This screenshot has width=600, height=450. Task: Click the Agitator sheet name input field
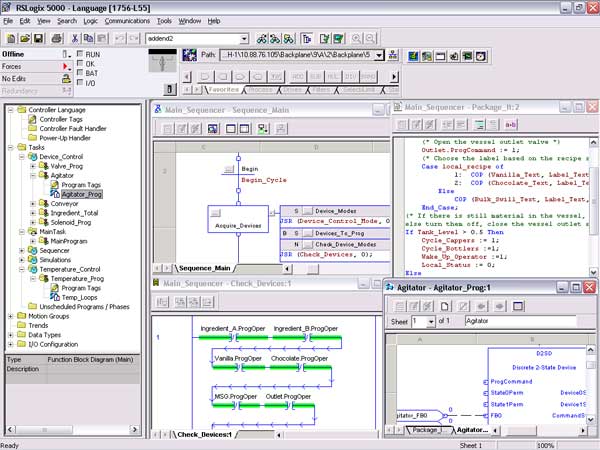[x=520, y=321]
